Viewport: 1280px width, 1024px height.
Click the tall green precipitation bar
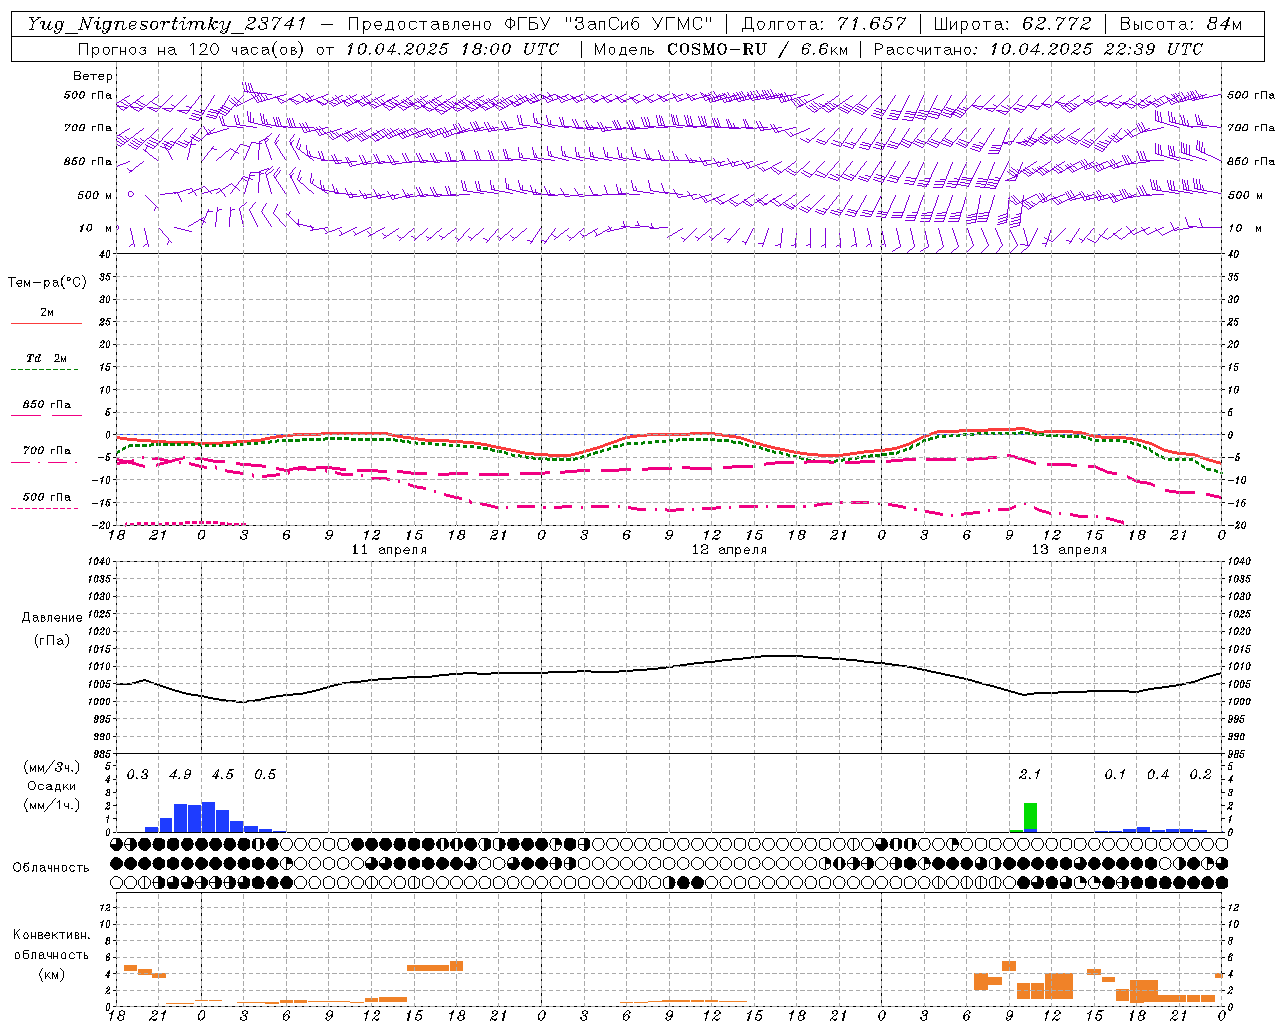pyautogui.click(x=1030, y=817)
